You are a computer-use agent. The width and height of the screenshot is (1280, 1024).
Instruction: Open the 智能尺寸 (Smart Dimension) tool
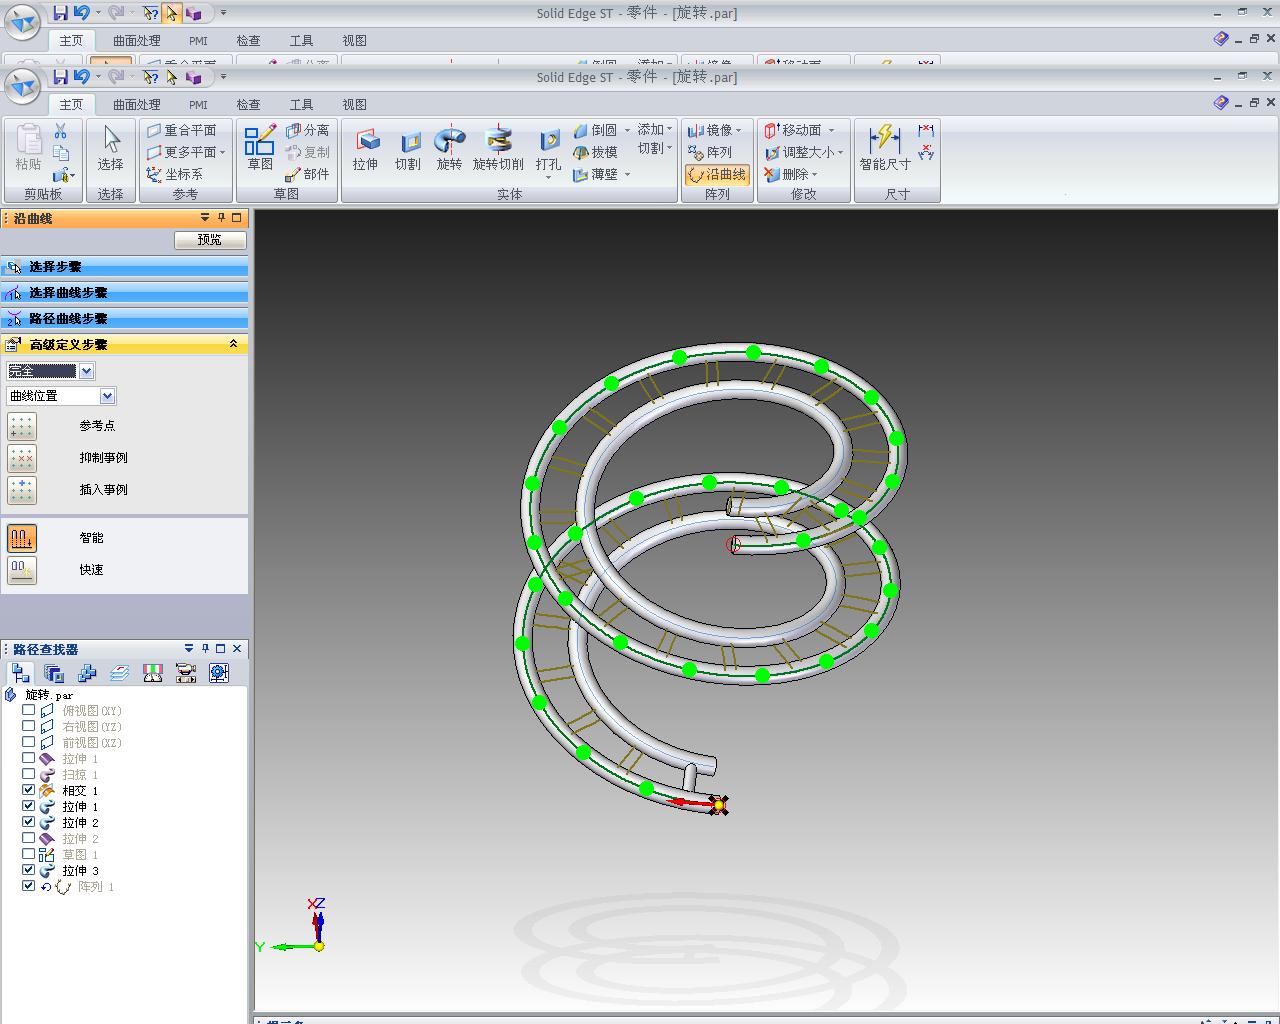(x=885, y=149)
